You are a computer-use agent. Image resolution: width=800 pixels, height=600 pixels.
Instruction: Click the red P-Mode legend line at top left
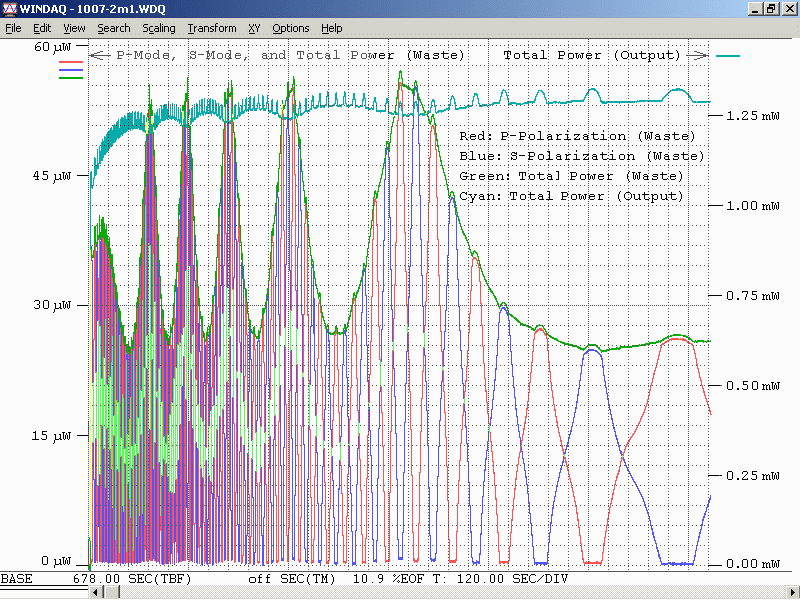[72, 62]
